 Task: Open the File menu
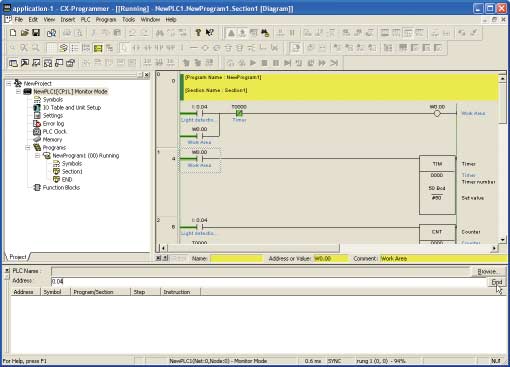pos(19,20)
